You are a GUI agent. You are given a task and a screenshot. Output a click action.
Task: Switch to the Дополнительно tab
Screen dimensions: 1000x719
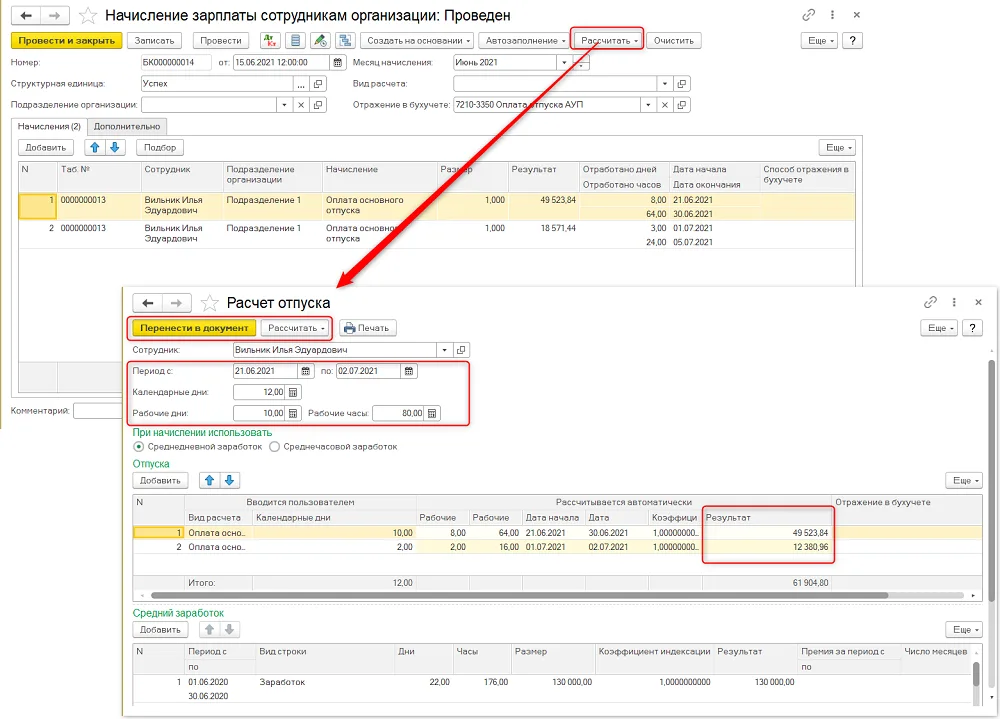[x=127, y=126]
